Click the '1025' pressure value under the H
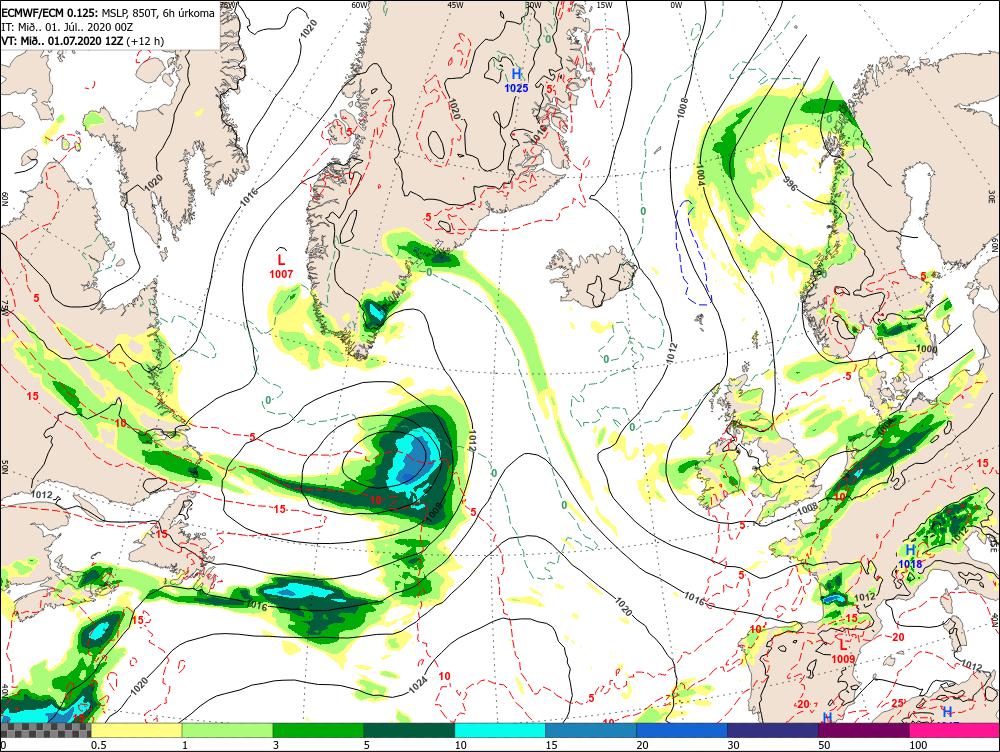The image size is (1000, 752). 517,88
